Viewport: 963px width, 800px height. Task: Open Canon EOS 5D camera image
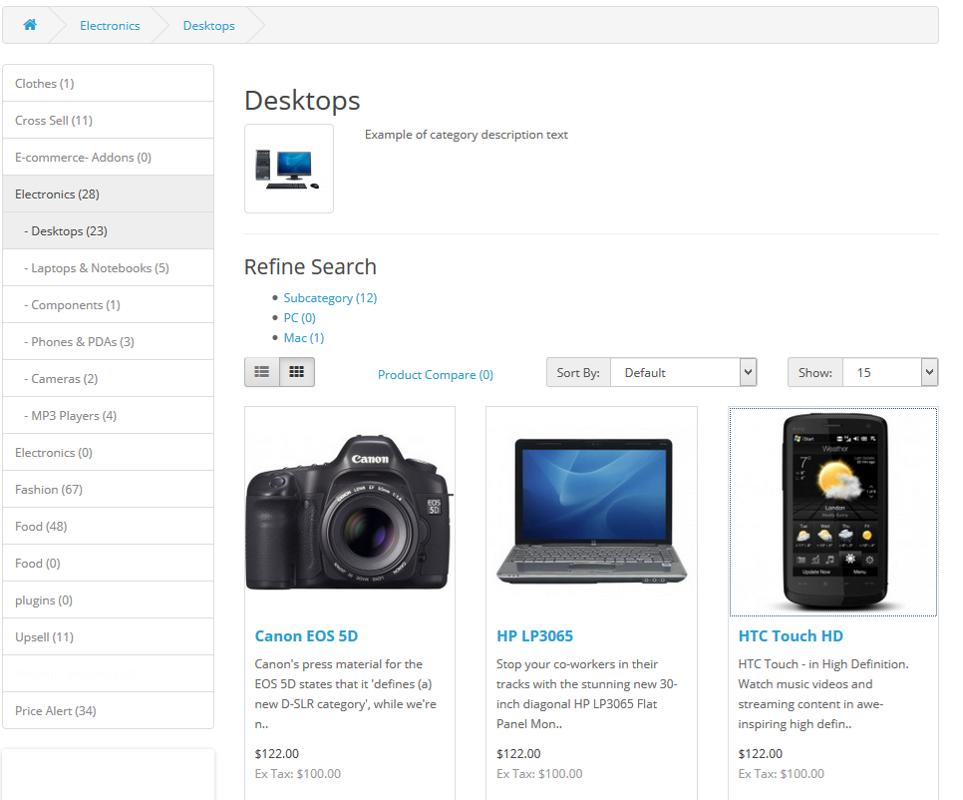pos(349,511)
